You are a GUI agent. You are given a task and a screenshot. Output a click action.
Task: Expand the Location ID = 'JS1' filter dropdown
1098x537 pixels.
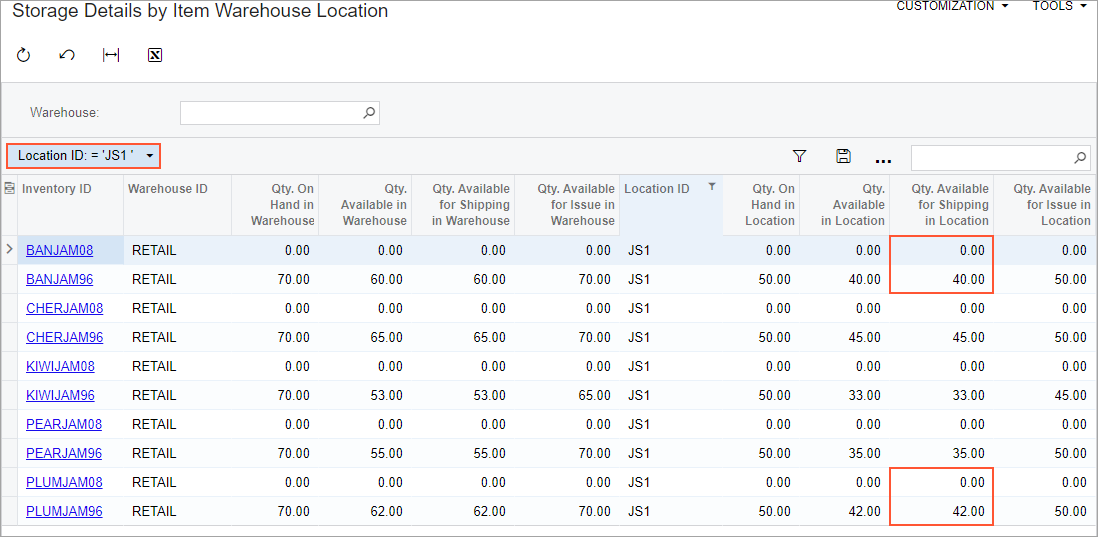point(150,156)
